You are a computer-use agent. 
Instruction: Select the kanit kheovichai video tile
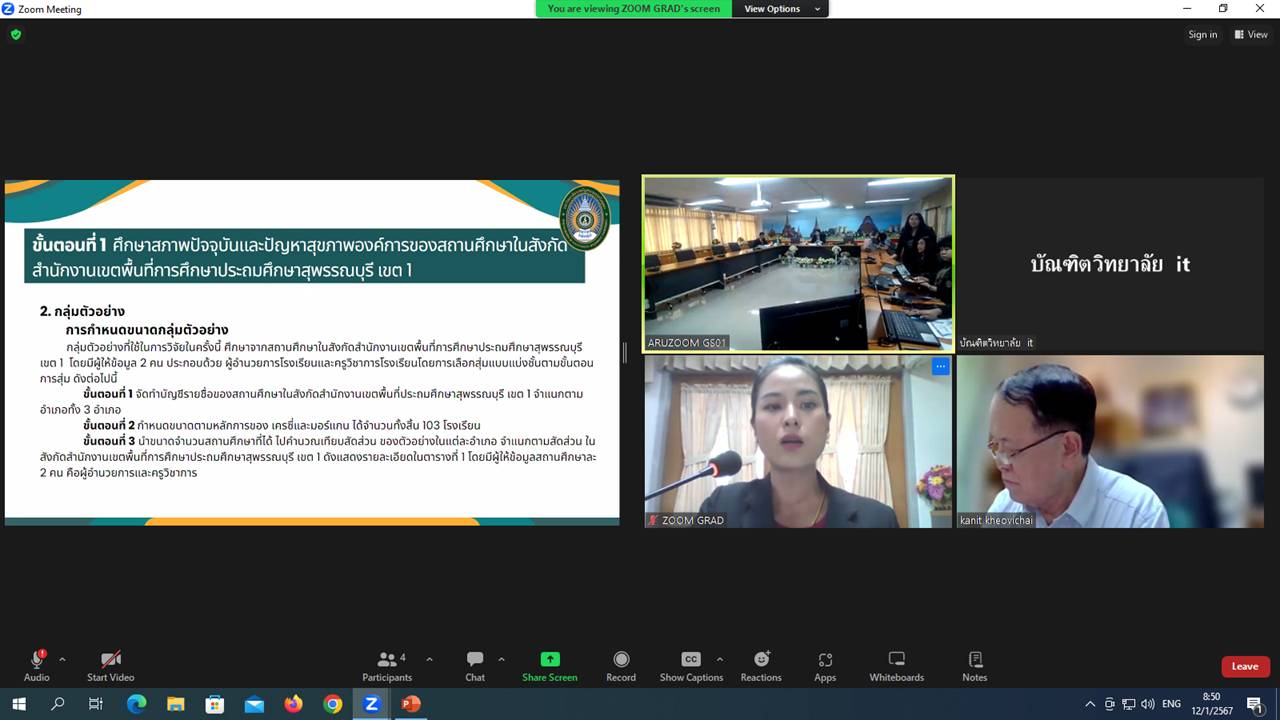point(1110,441)
